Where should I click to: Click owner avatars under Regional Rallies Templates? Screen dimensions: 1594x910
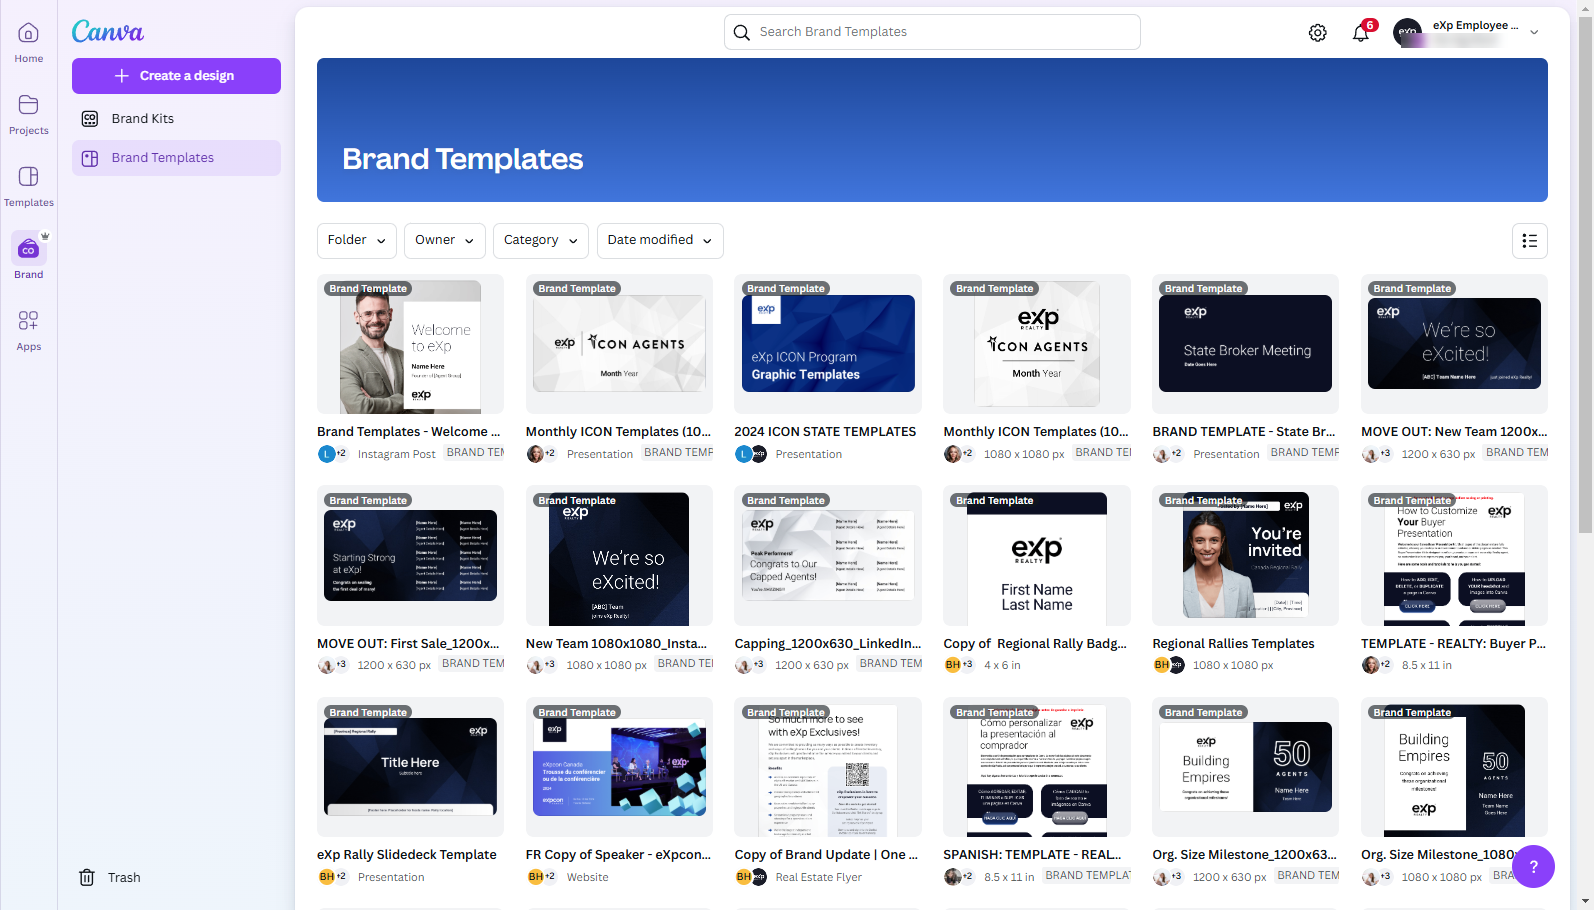tap(1169, 665)
